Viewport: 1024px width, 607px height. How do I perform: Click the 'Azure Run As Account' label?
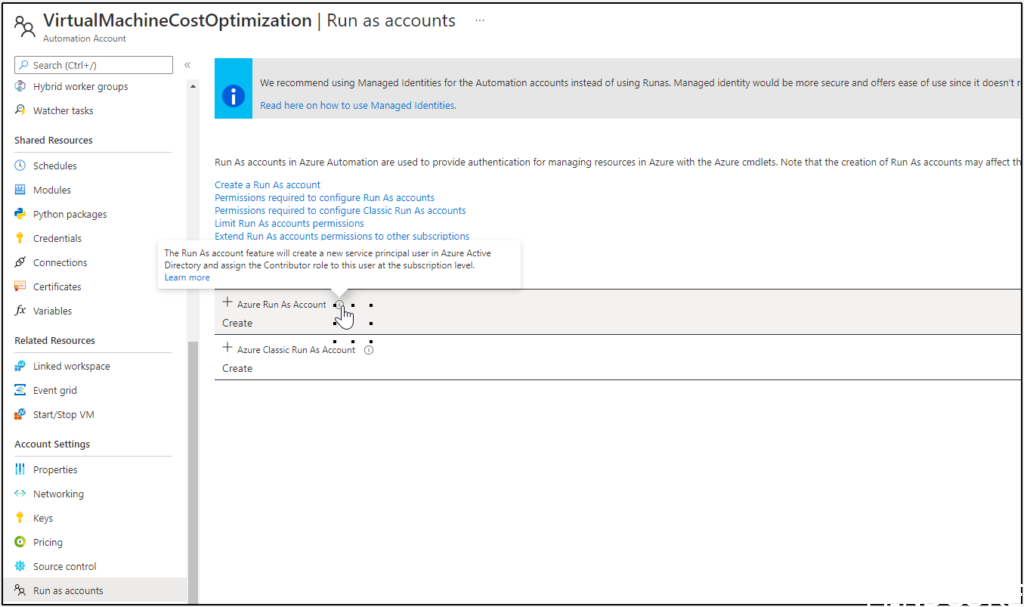(281, 304)
